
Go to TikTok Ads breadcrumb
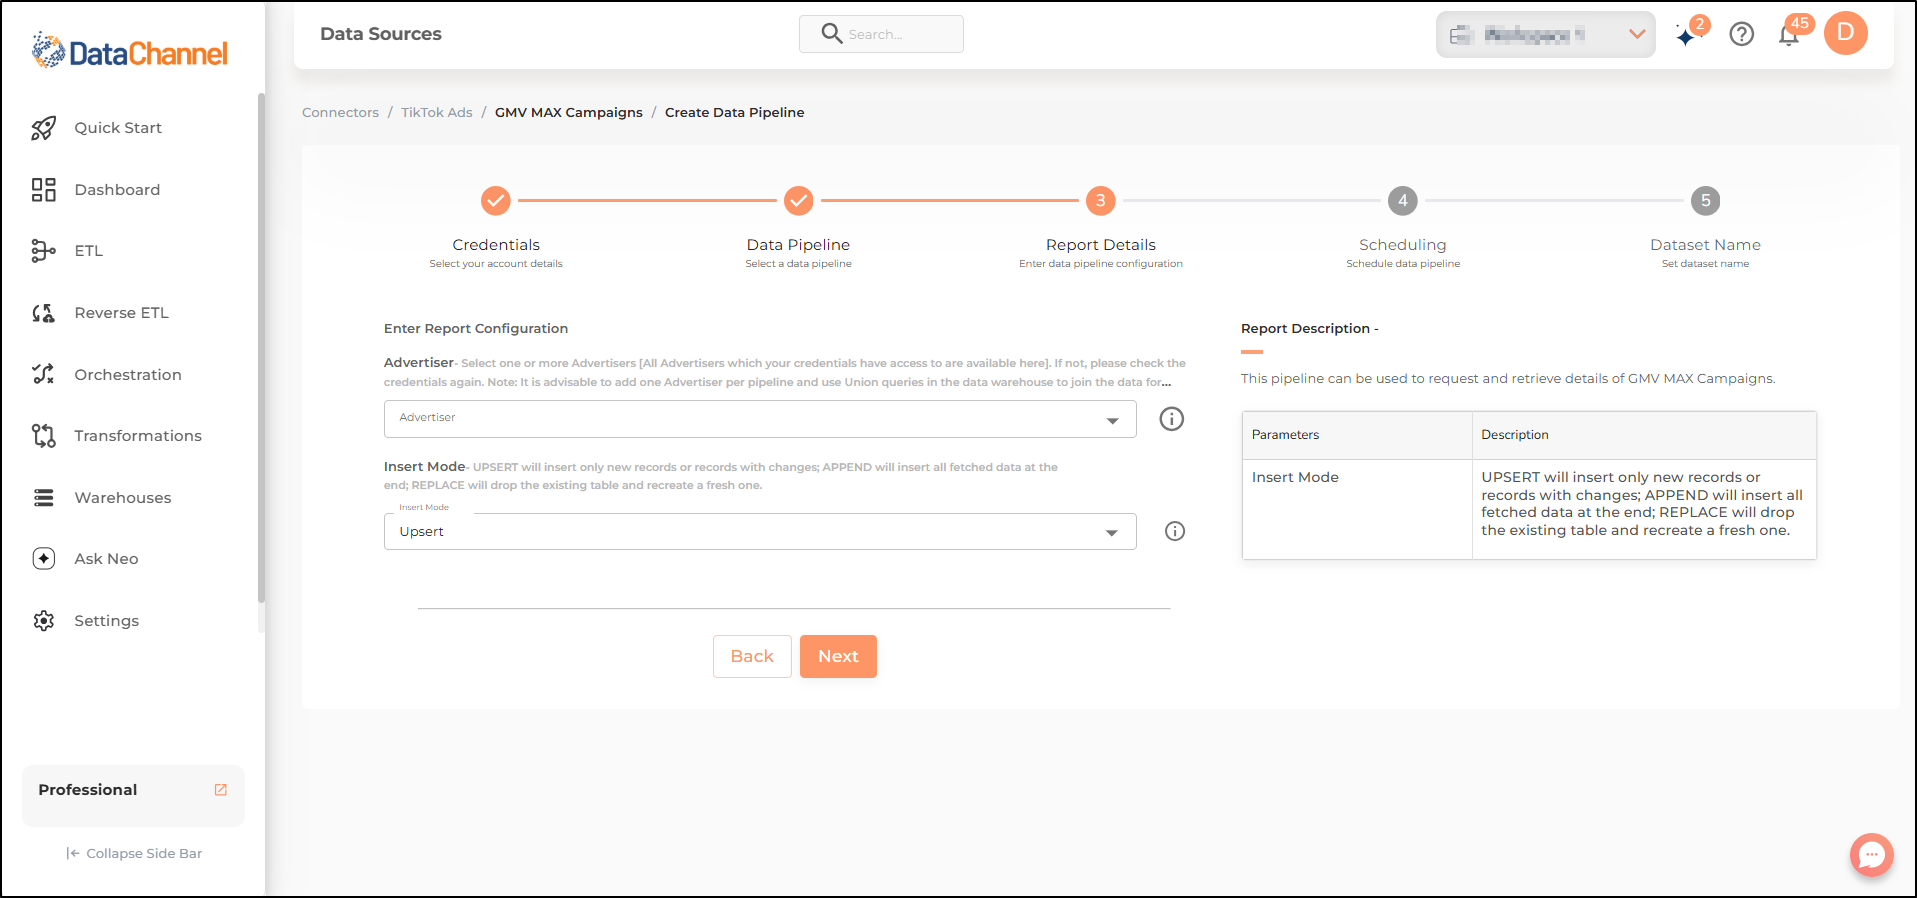(437, 113)
